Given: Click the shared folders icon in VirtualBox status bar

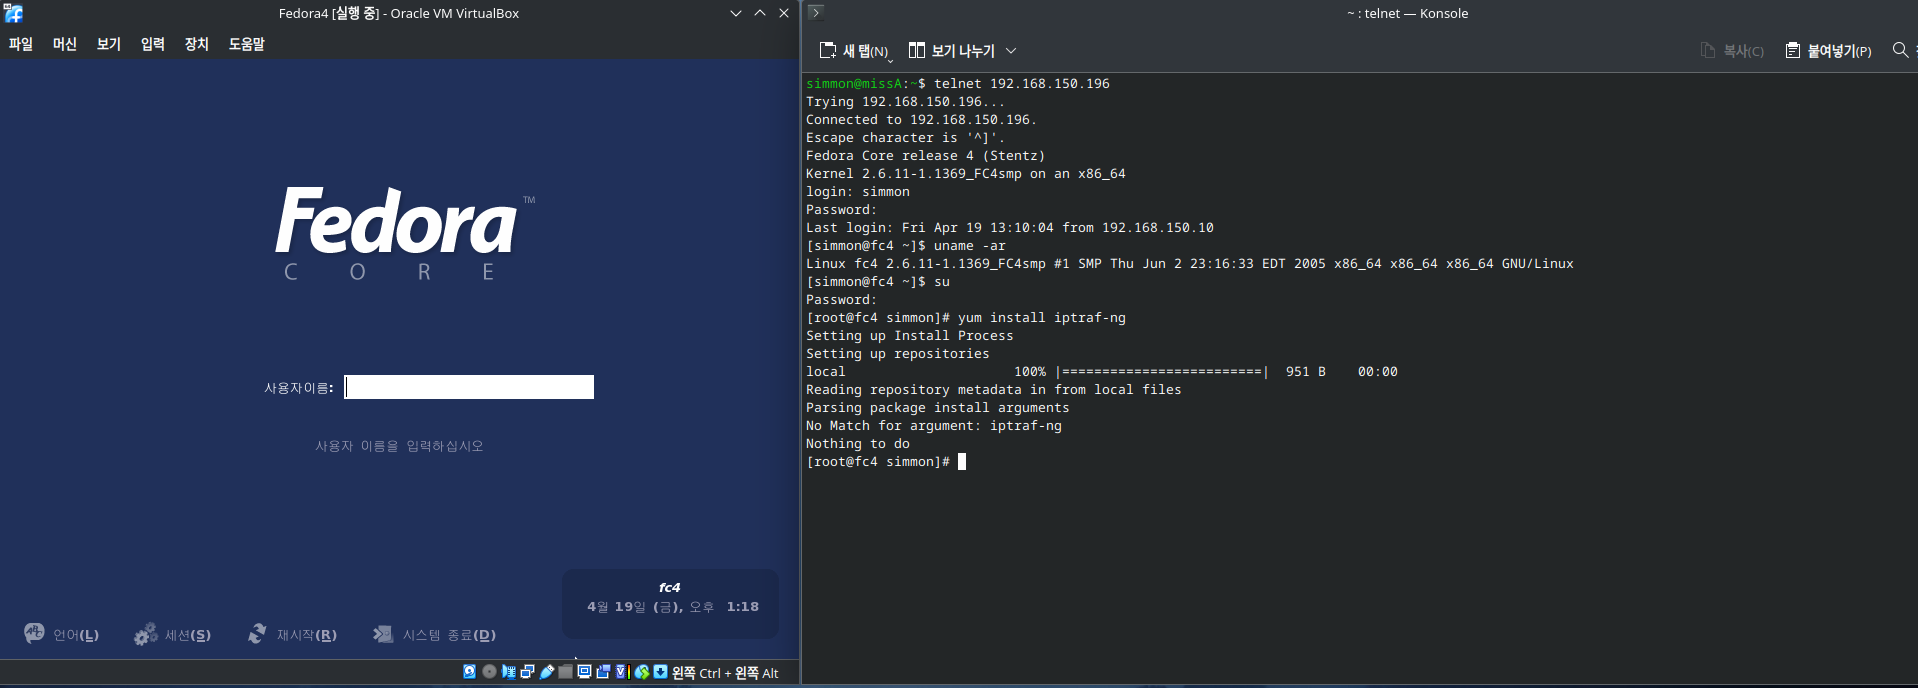Looking at the screenshot, I should click(565, 672).
